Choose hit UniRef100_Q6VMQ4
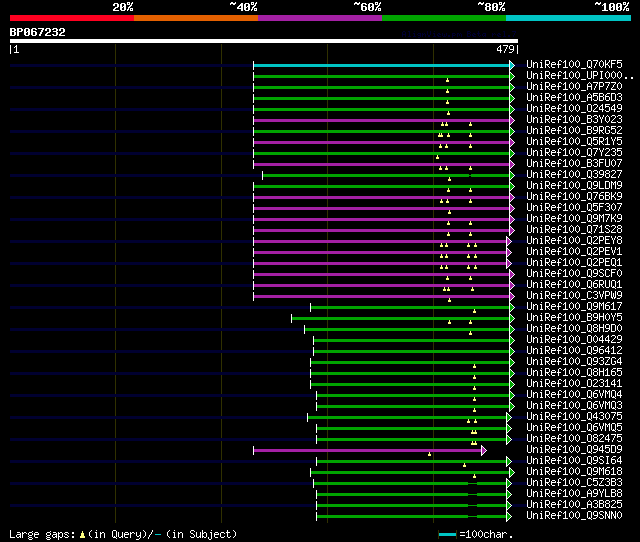The image size is (640, 542). [574, 395]
